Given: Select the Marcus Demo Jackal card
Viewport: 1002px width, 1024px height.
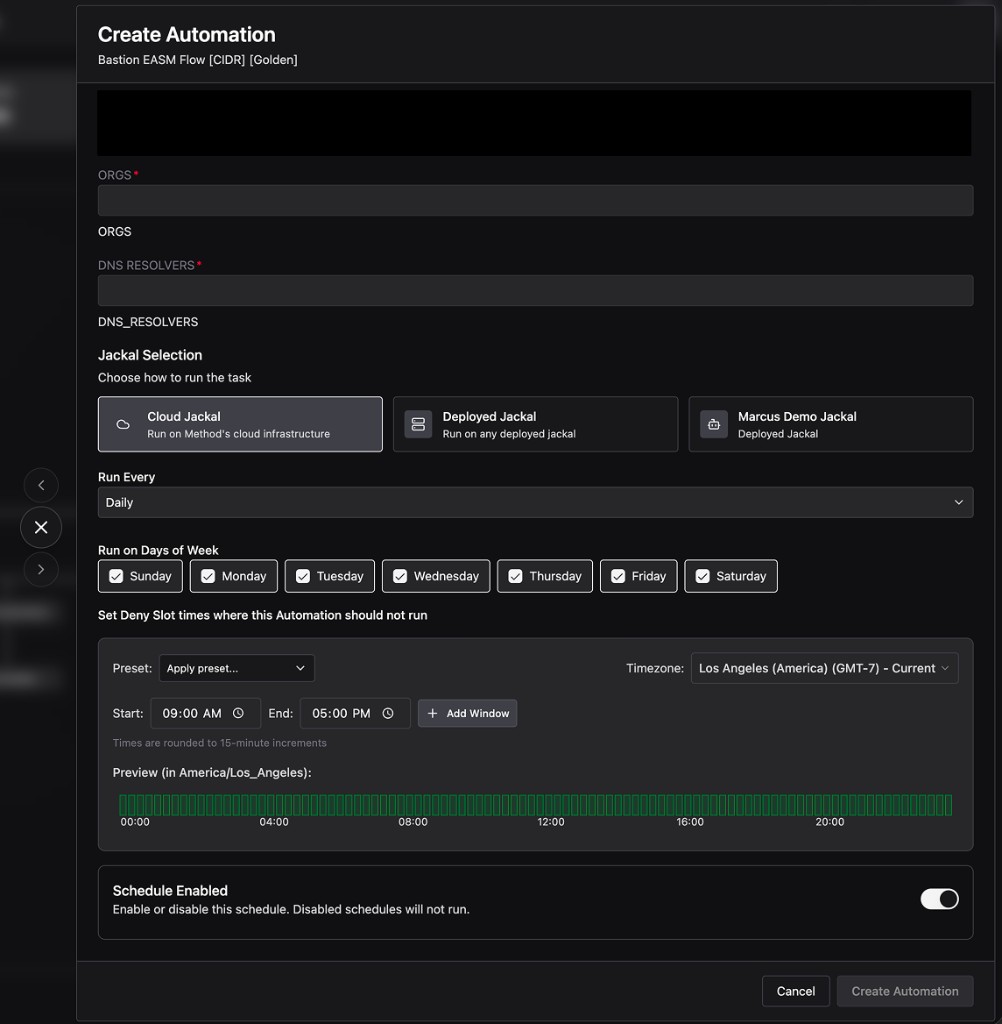Looking at the screenshot, I should point(831,424).
